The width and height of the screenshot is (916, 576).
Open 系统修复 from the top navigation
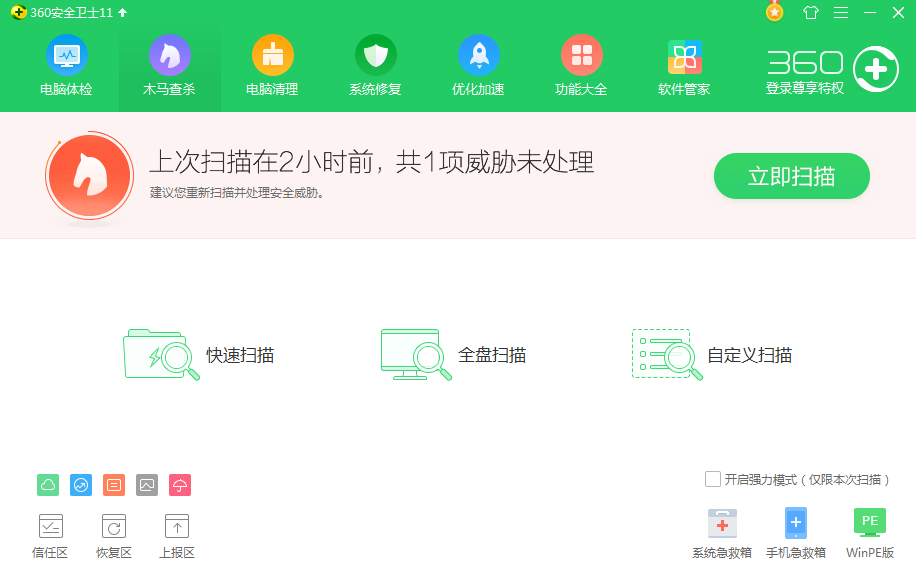tap(375, 66)
